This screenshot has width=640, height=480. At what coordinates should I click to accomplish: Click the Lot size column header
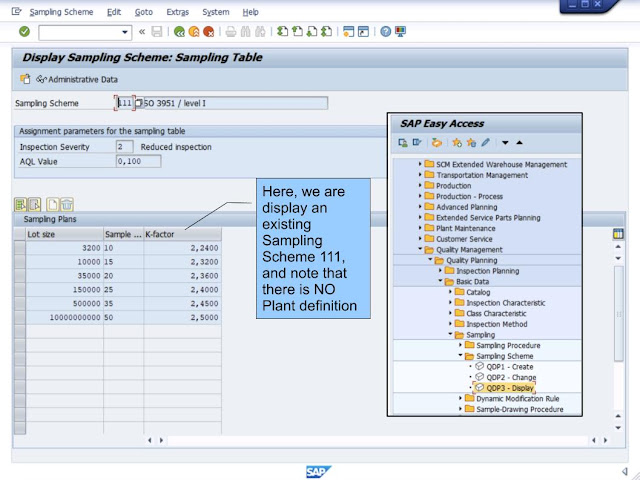point(64,234)
